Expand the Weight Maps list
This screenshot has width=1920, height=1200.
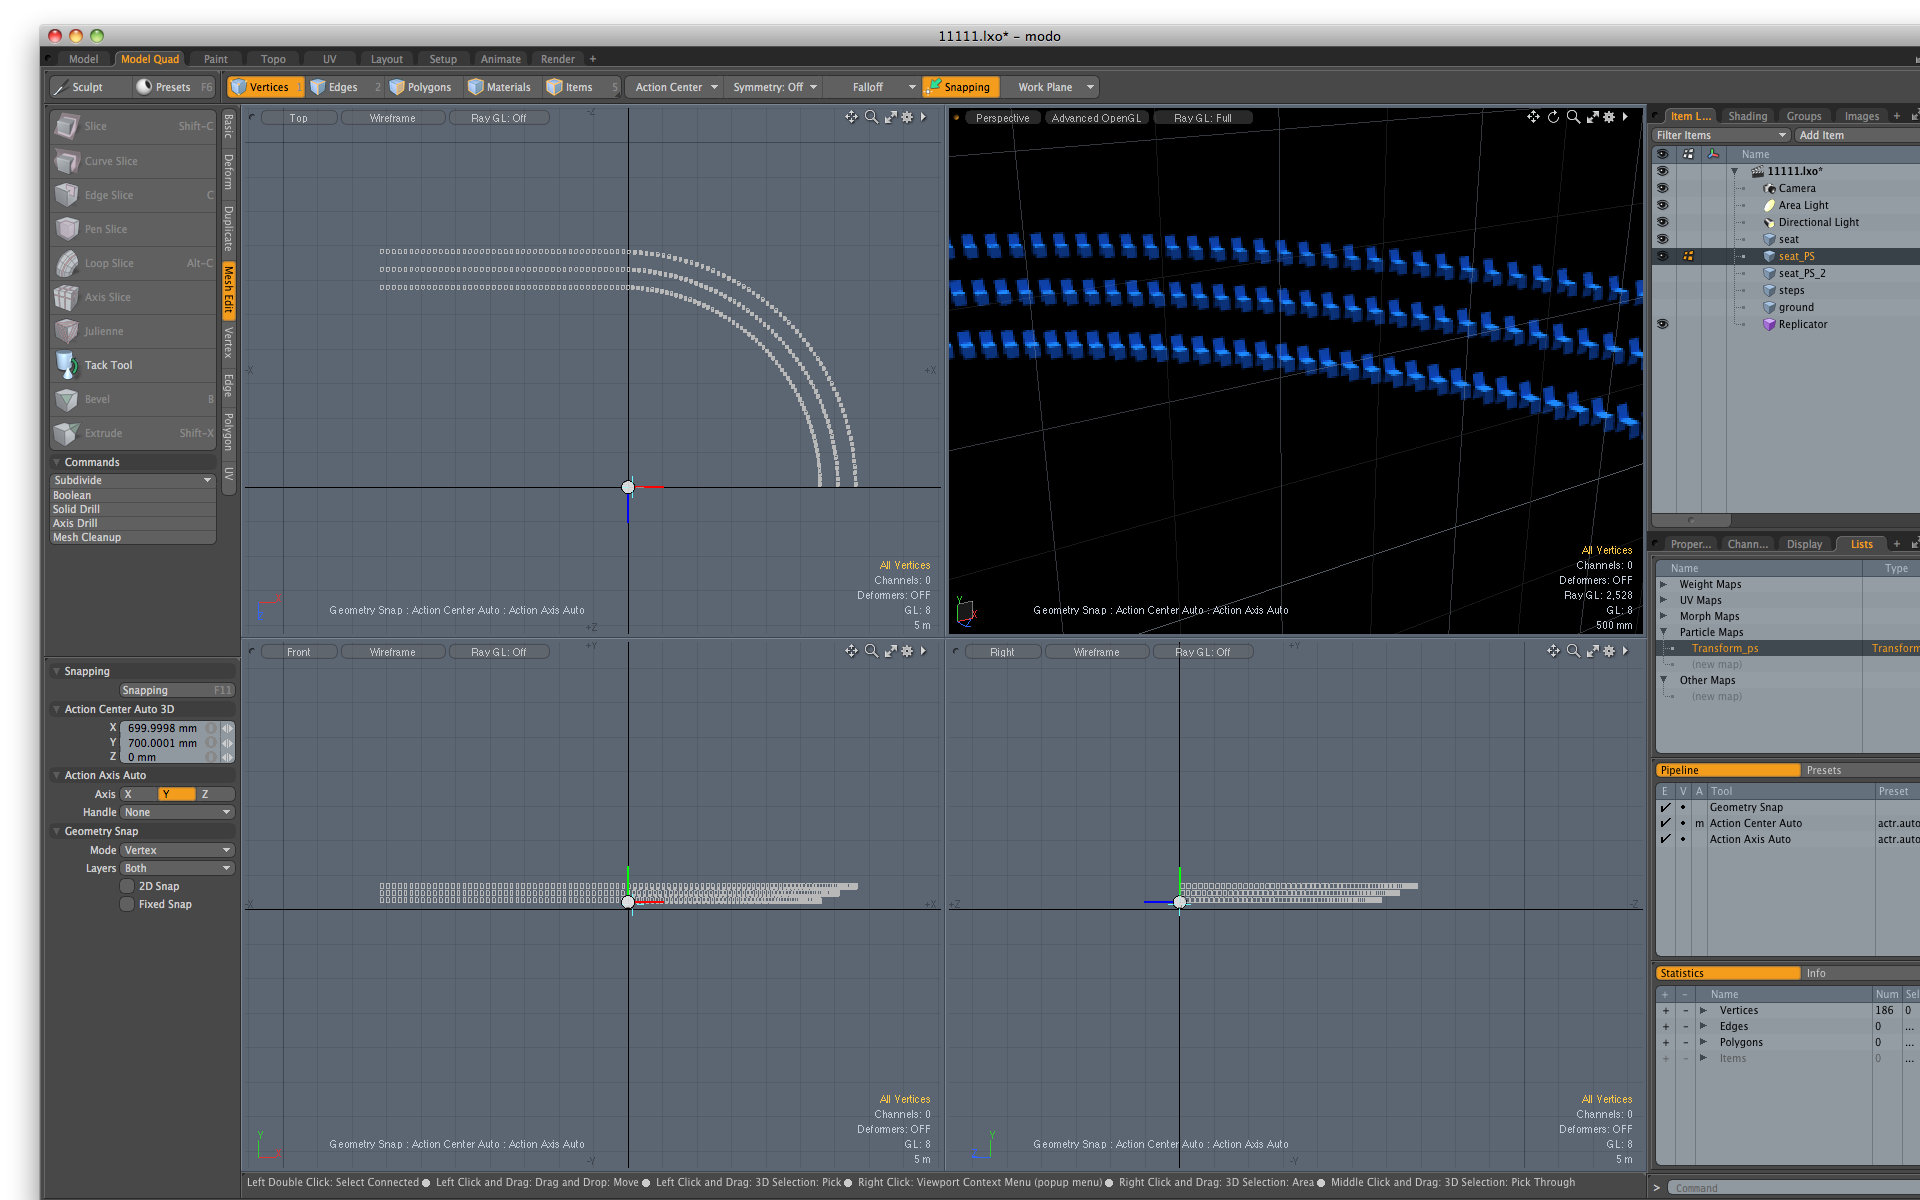pyautogui.click(x=1664, y=584)
